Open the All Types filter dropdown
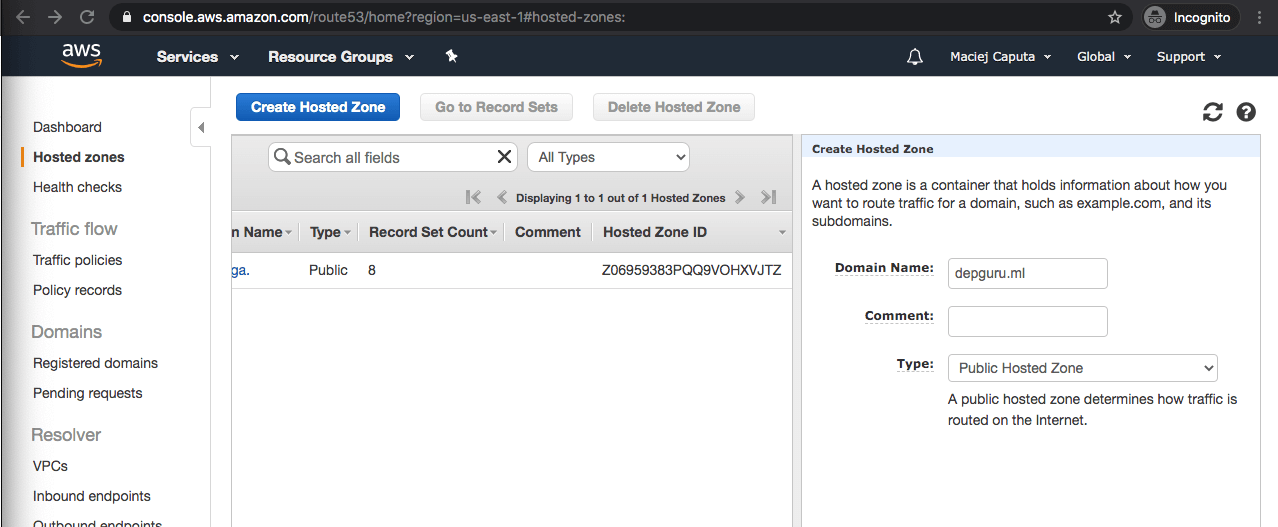The image size is (1278, 527). 608,157
